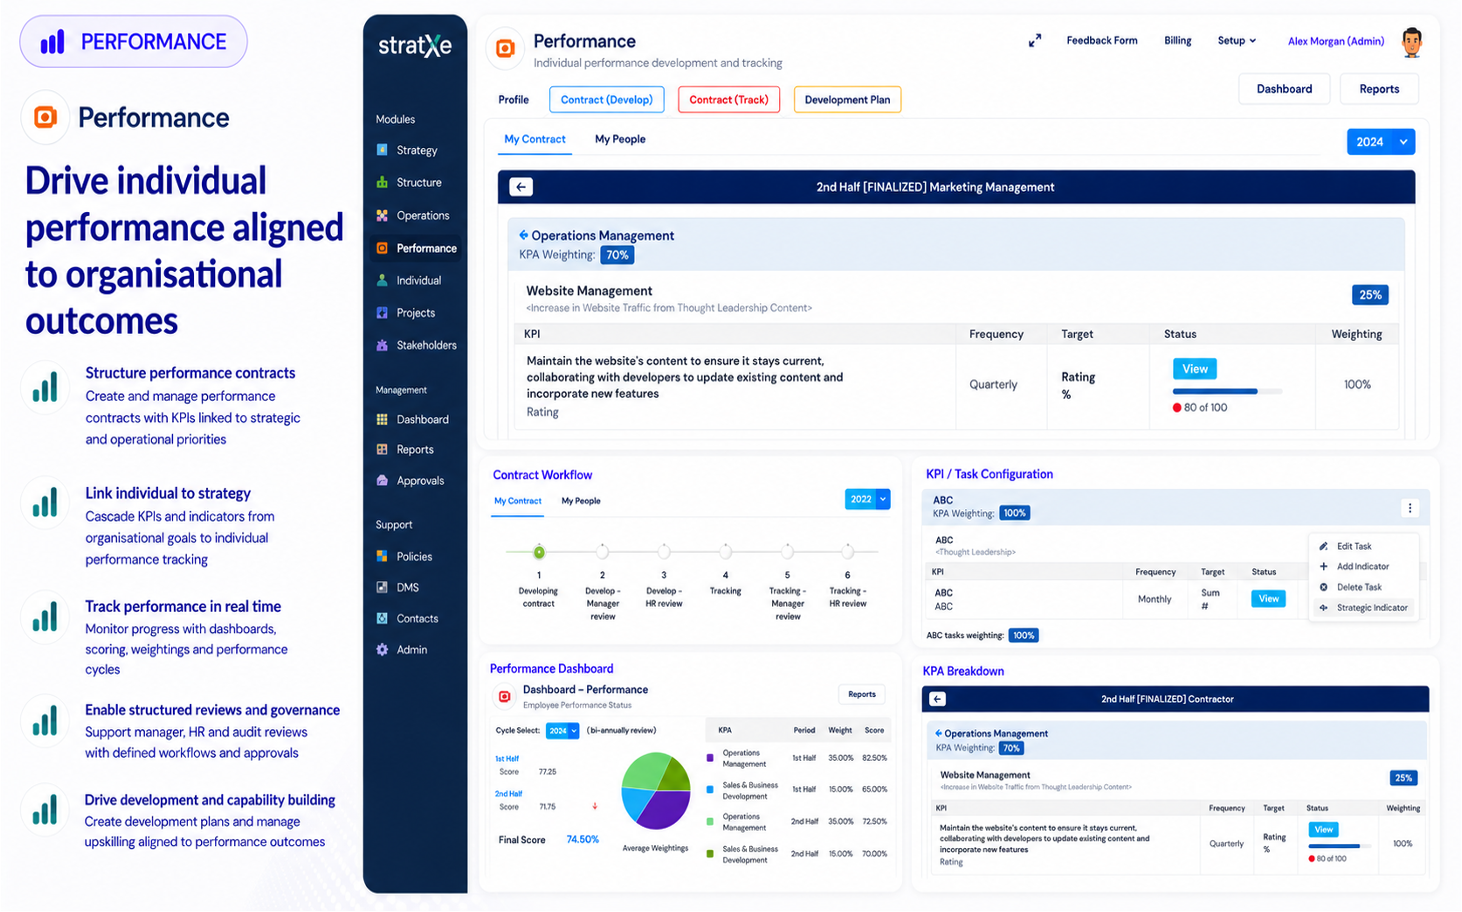Click the Dashboard grid icon under Management
Image resolution: width=1462 pixels, height=912 pixels.
[x=382, y=420]
